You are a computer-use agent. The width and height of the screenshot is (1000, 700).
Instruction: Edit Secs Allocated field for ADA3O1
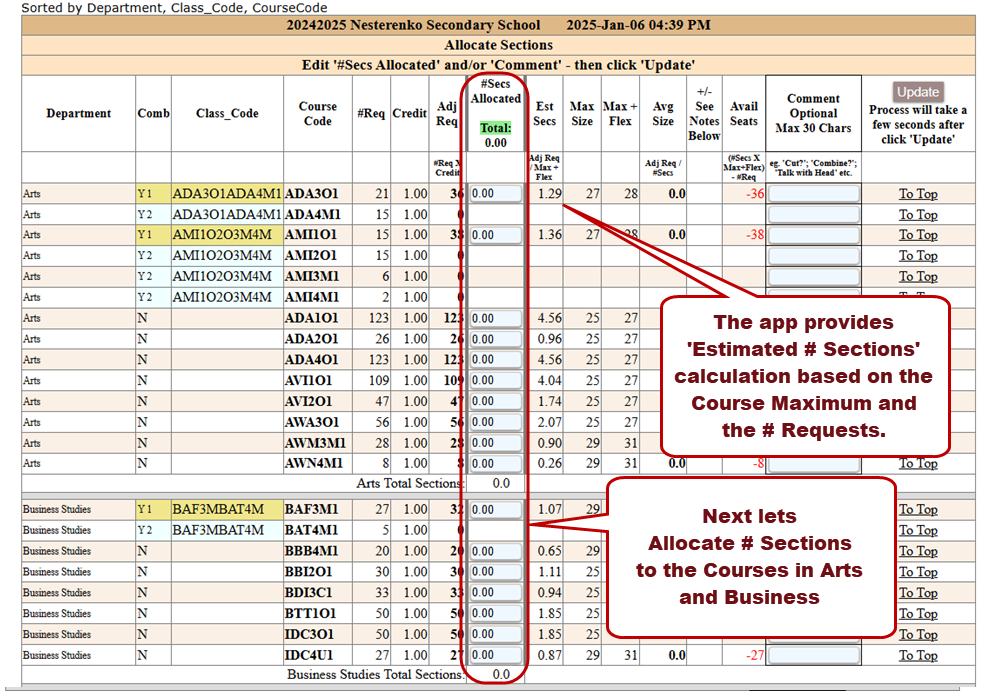point(495,194)
